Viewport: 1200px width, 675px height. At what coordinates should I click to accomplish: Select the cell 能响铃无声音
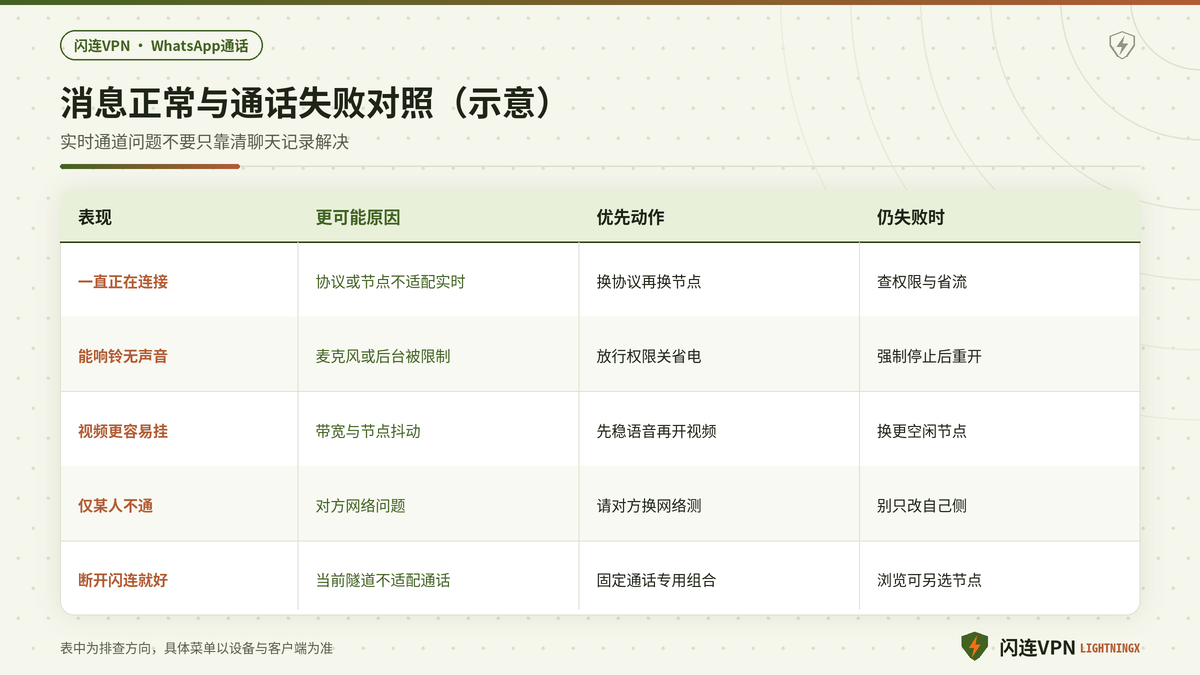(x=179, y=355)
